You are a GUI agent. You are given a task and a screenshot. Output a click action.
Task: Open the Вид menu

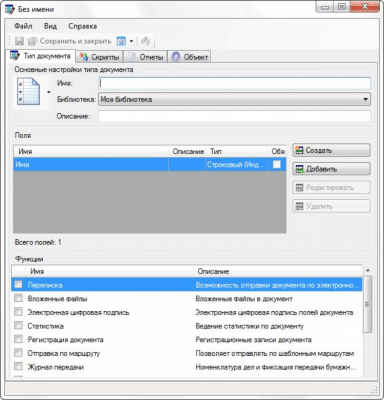tap(50, 26)
